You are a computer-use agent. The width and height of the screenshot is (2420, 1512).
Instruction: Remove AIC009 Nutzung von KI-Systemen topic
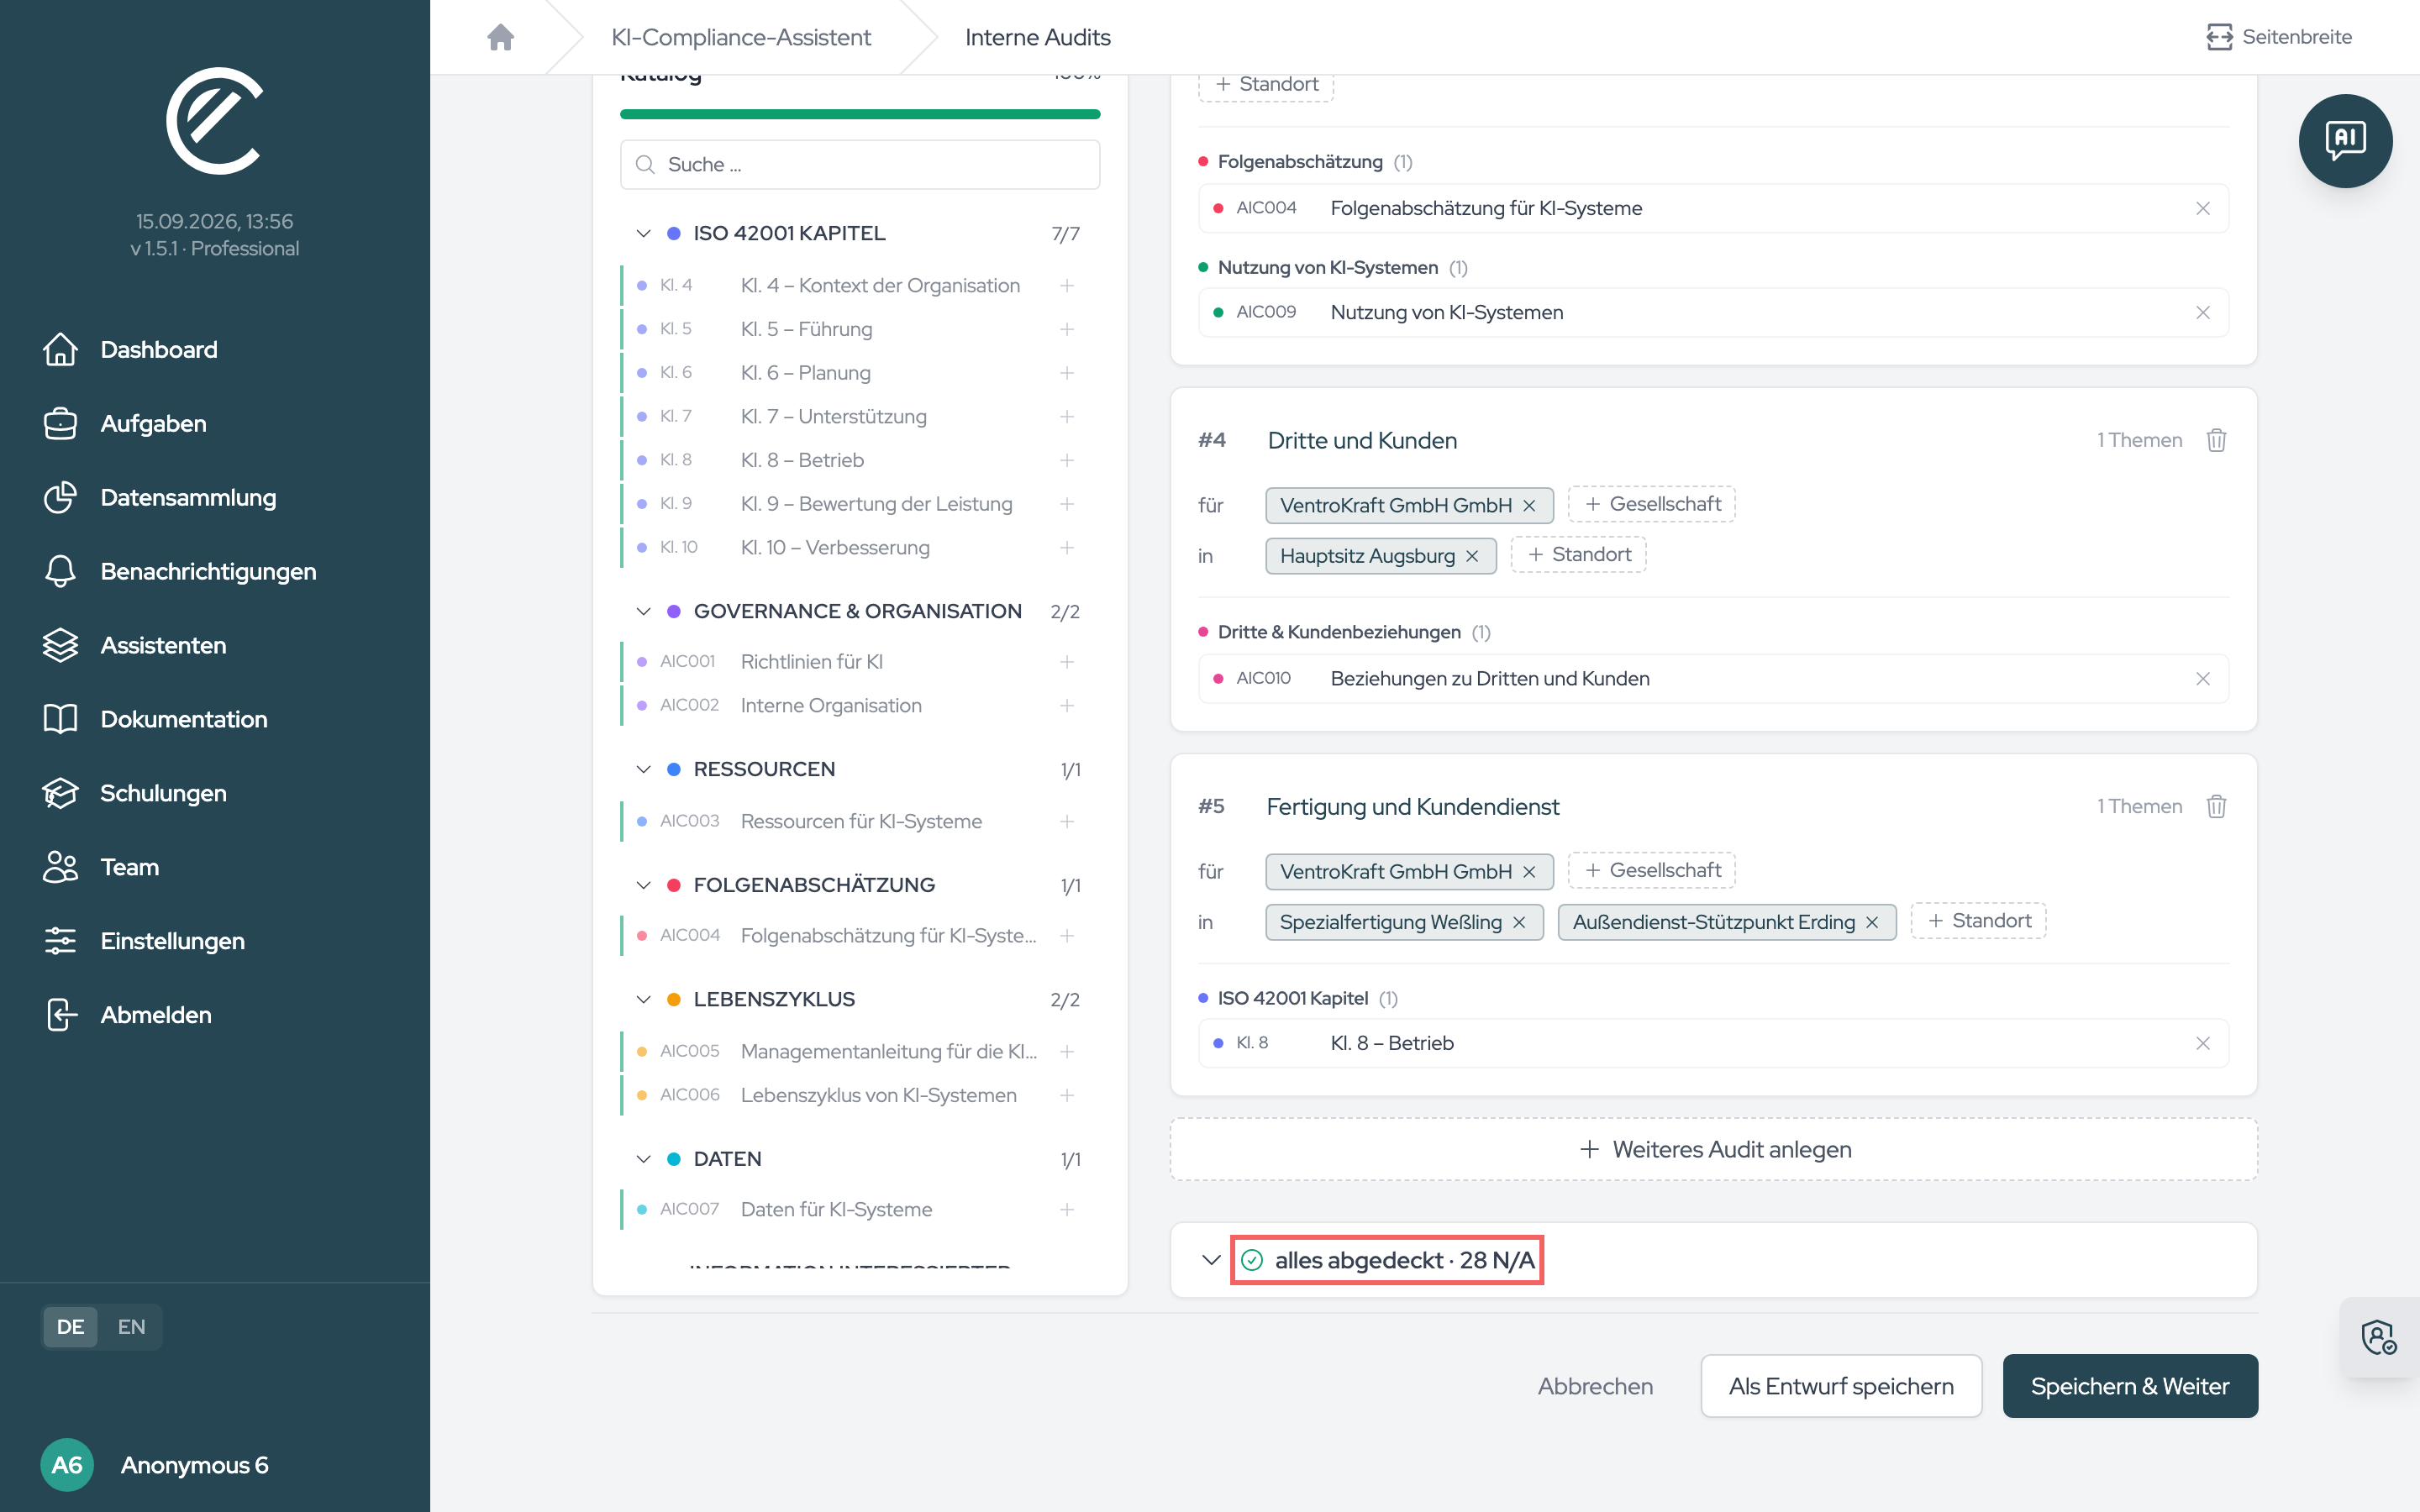click(2203, 312)
